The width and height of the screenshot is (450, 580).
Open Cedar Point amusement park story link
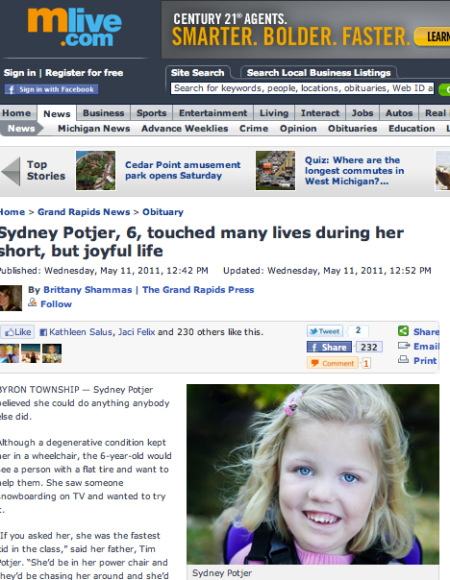tap(183, 170)
